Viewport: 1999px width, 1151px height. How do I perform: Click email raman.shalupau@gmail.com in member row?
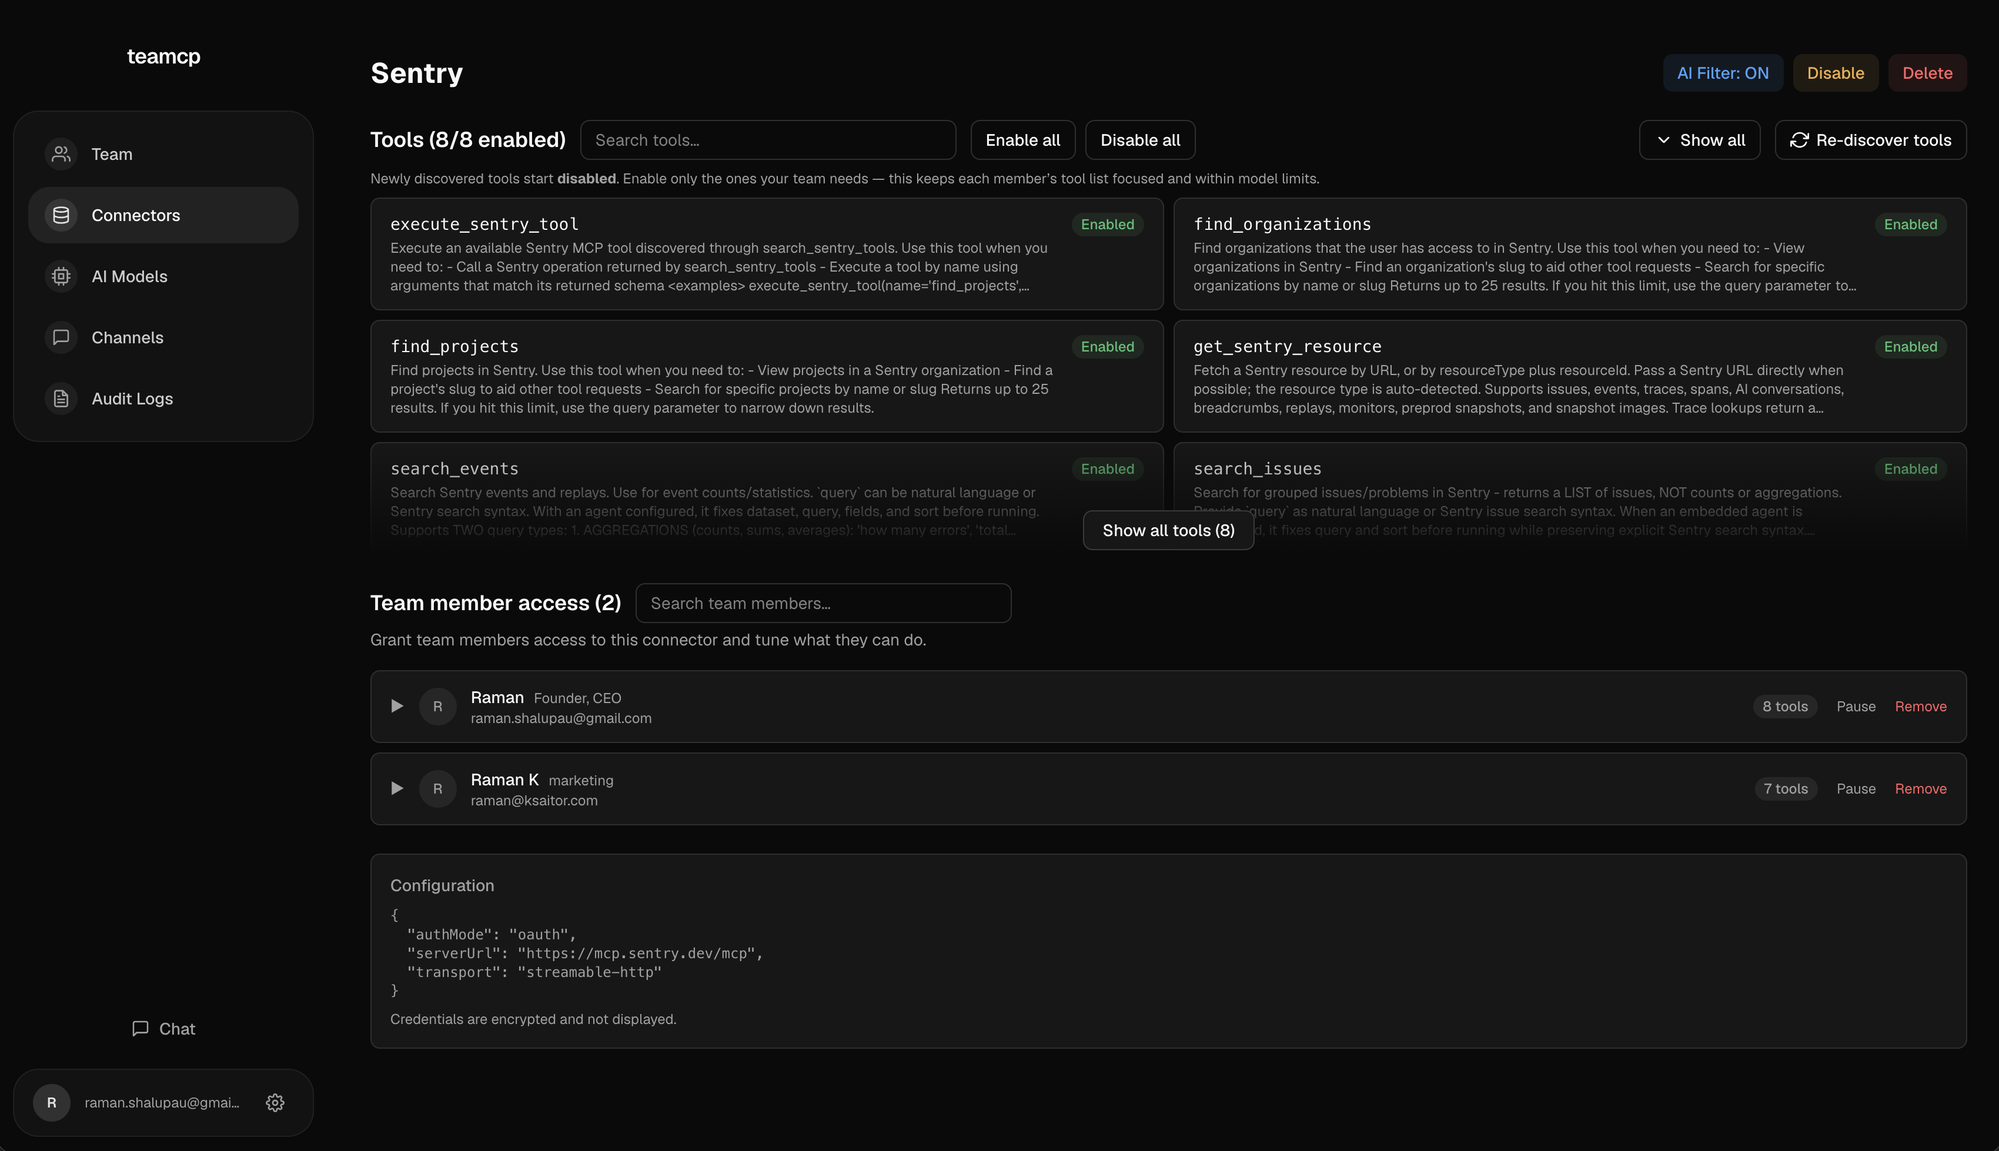pyautogui.click(x=561, y=718)
